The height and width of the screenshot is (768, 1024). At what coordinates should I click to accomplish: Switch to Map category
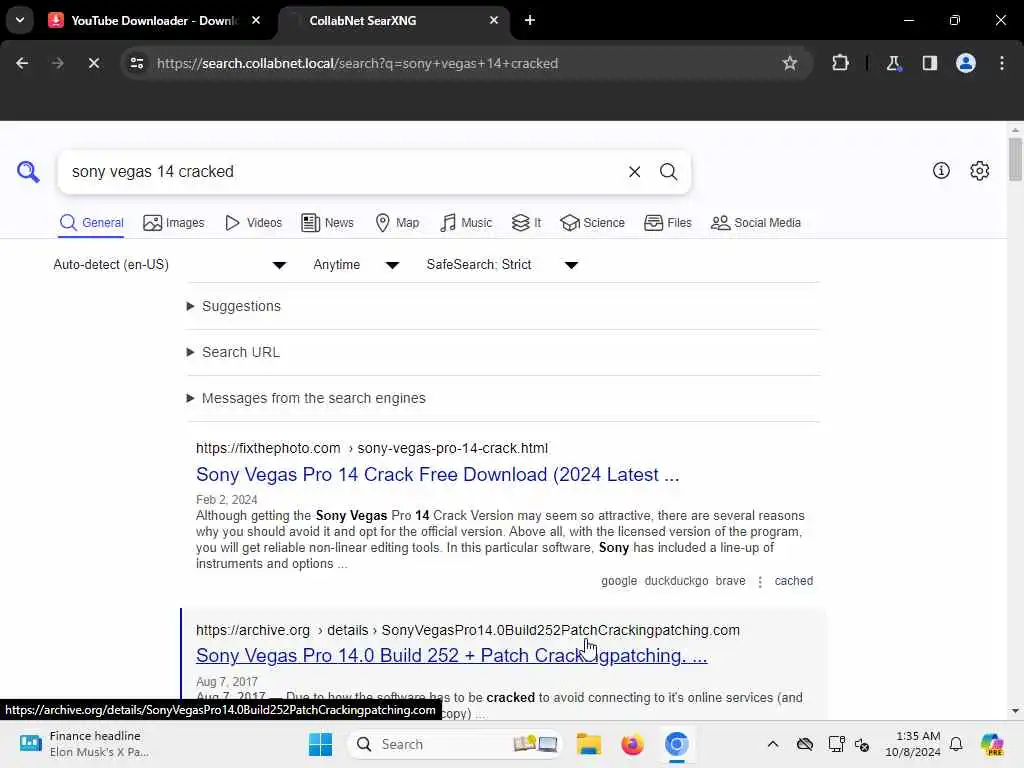[x=397, y=223]
